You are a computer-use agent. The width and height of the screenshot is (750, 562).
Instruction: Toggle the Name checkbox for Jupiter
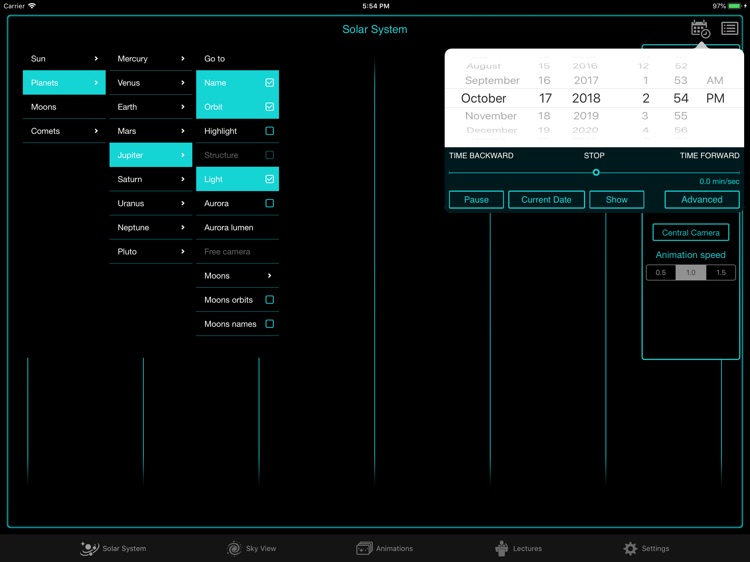click(269, 83)
